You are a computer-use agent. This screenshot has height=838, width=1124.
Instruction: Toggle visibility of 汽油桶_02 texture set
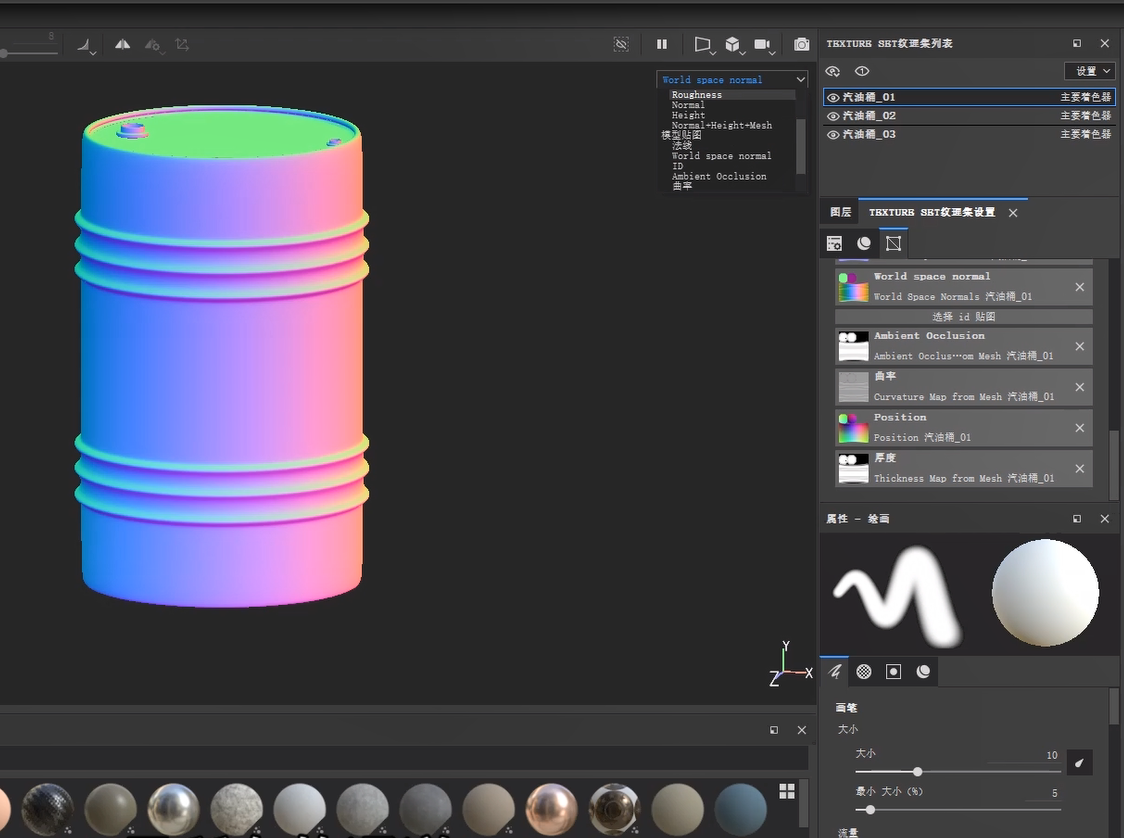click(833, 116)
